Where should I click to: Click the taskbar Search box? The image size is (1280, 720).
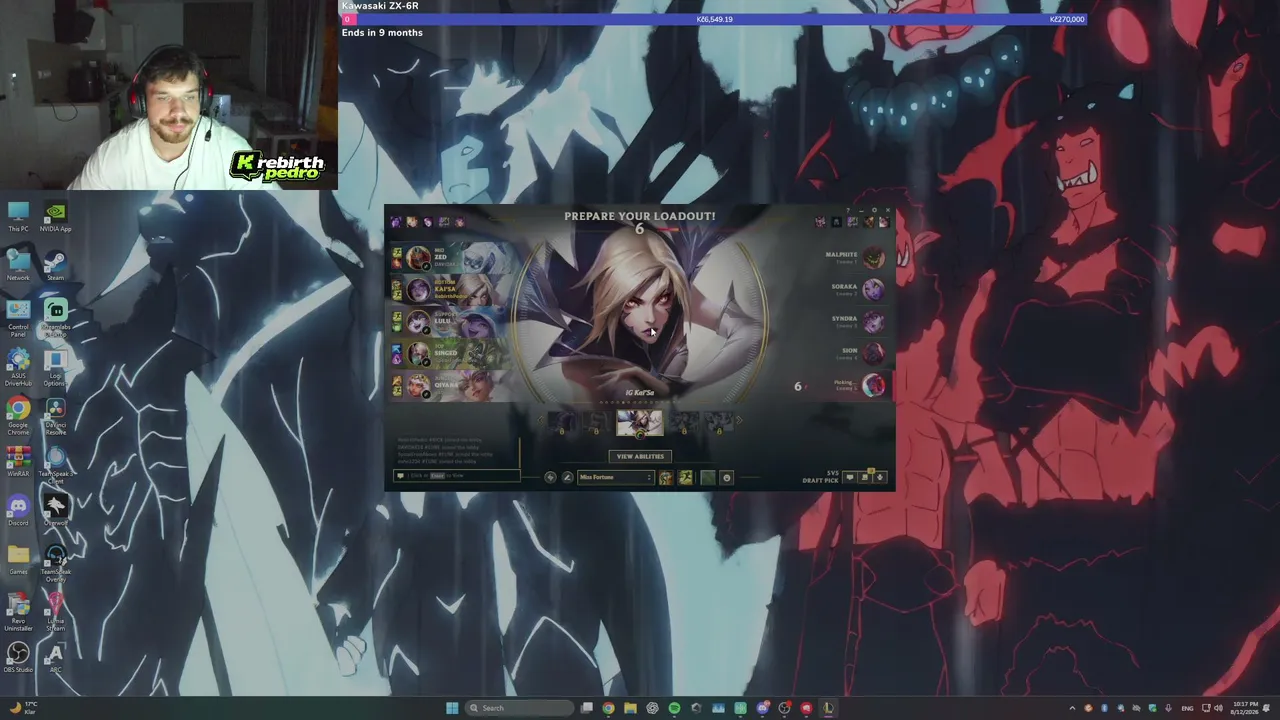(x=521, y=708)
